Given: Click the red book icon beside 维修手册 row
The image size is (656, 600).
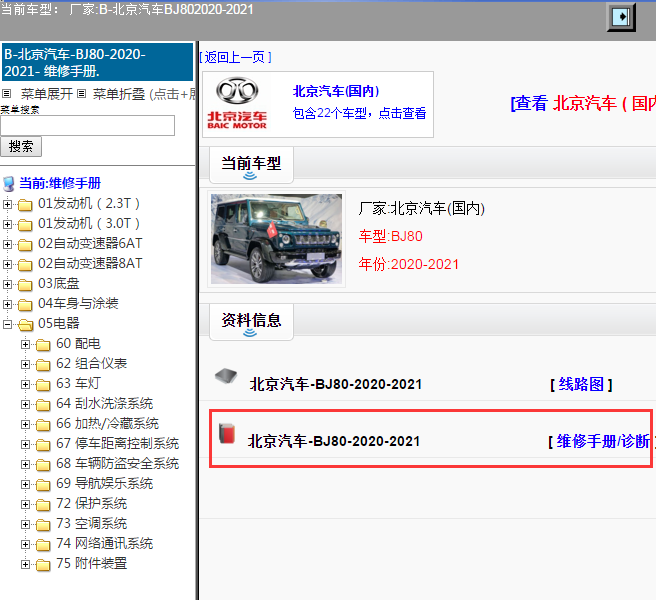Looking at the screenshot, I should point(227,433).
